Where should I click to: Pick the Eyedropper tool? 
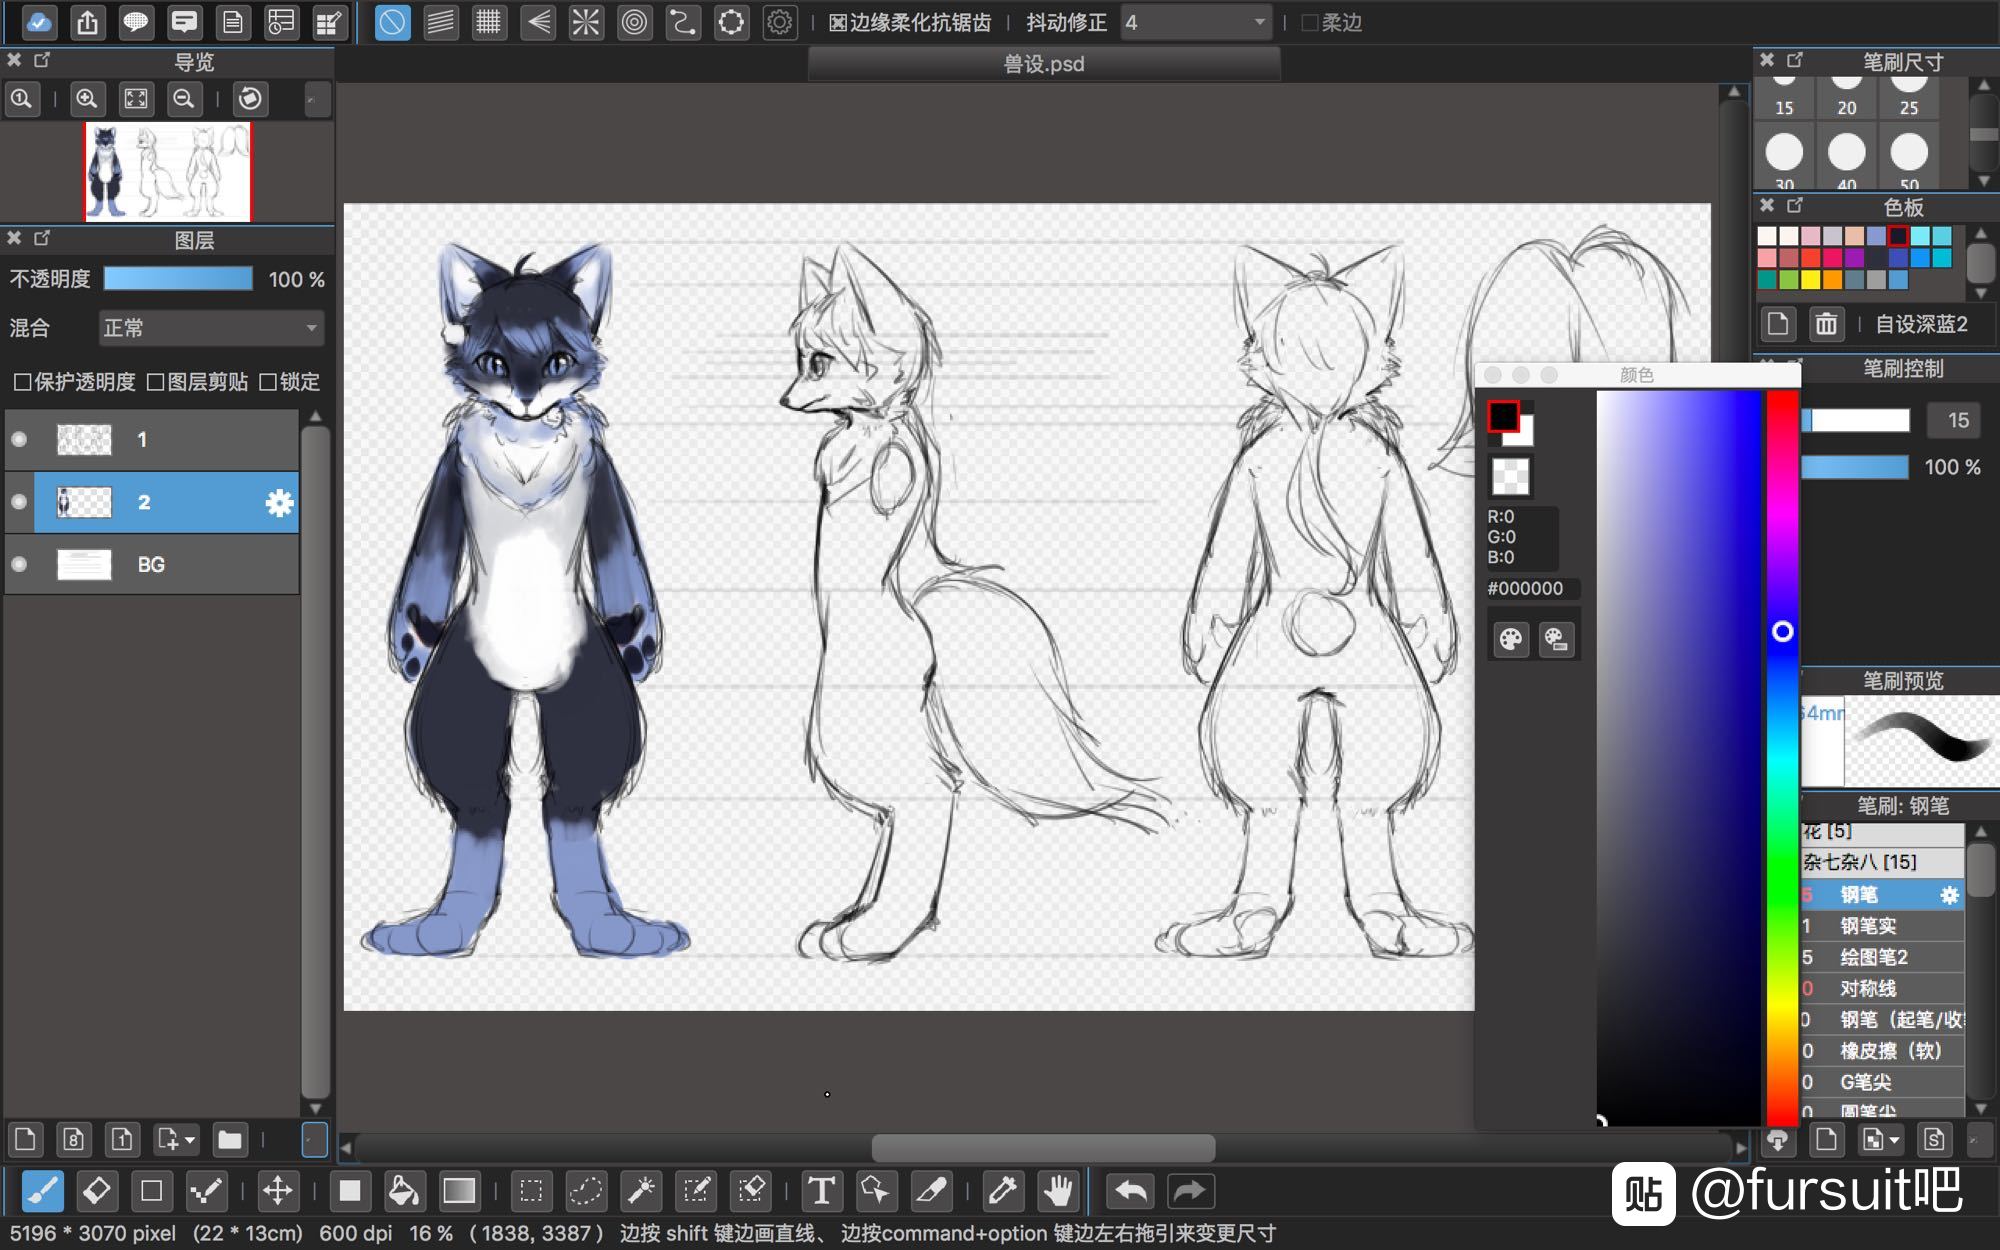pyautogui.click(x=1001, y=1190)
